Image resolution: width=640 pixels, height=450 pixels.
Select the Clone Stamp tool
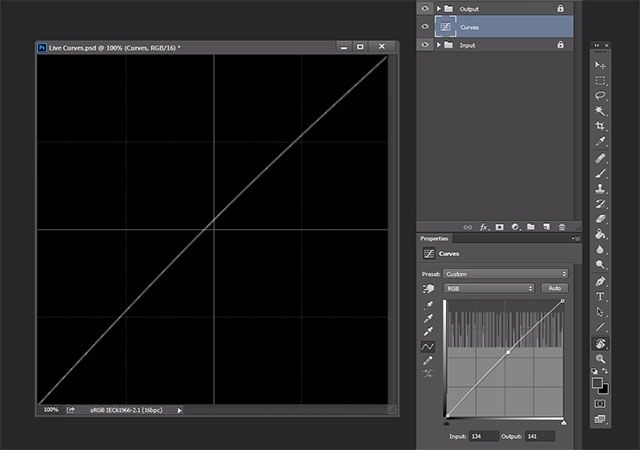click(600, 188)
